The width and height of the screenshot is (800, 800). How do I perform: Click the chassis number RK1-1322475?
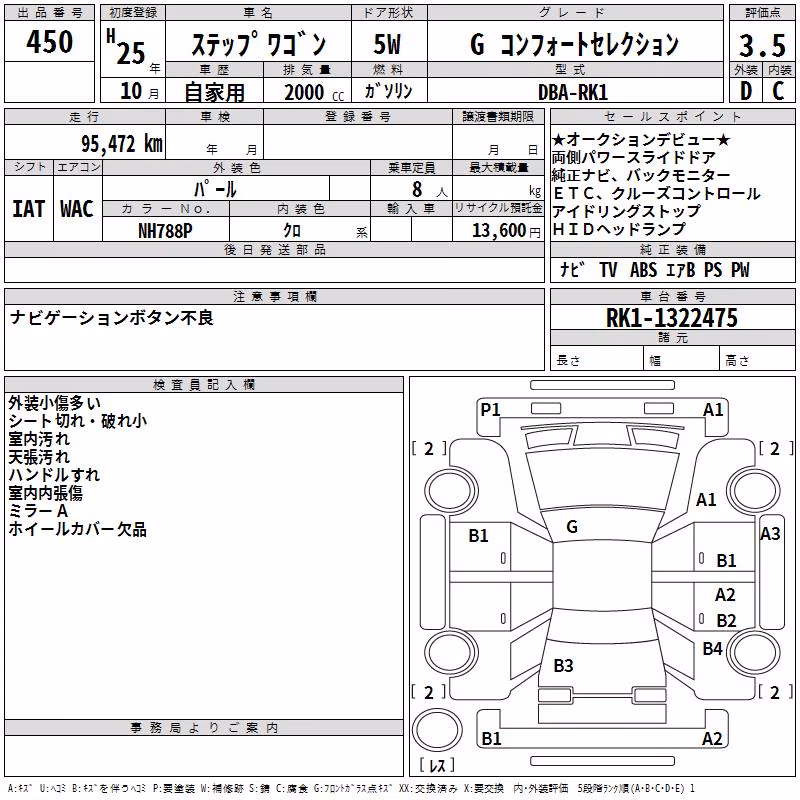[671, 318]
